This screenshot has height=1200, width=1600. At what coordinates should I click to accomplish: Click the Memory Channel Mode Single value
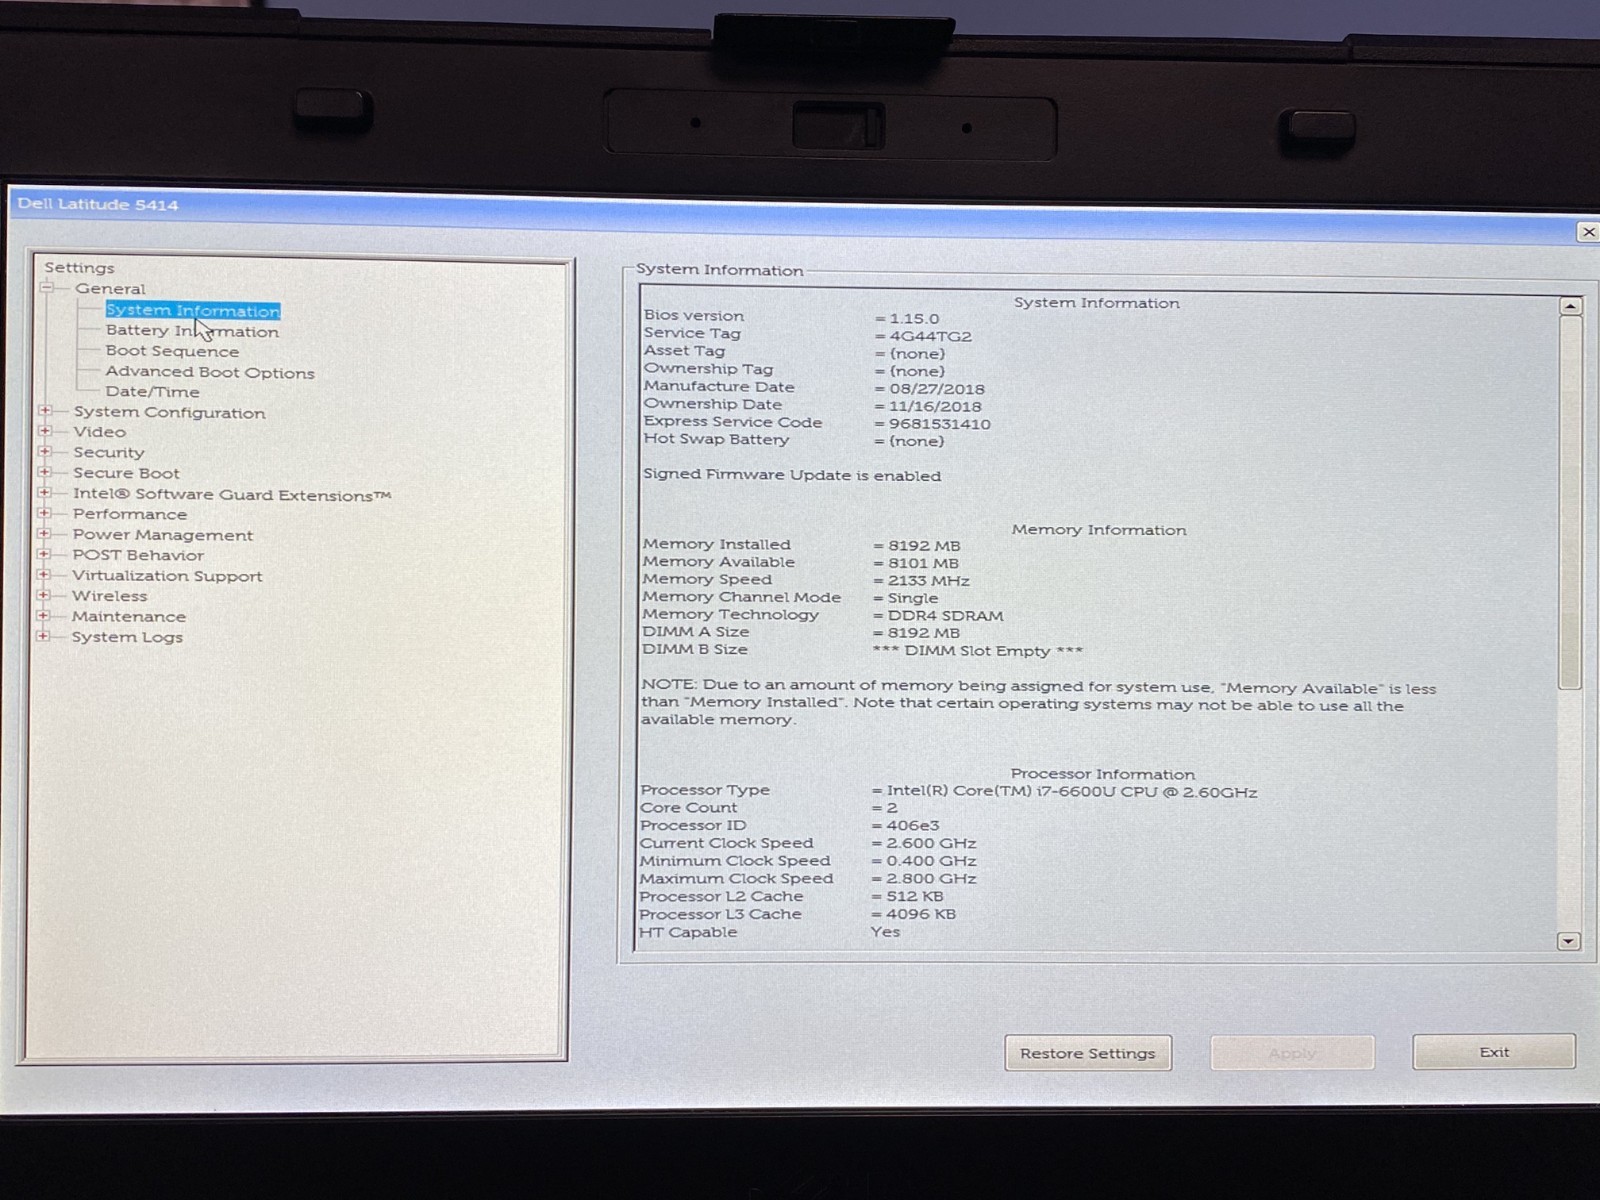click(x=913, y=598)
